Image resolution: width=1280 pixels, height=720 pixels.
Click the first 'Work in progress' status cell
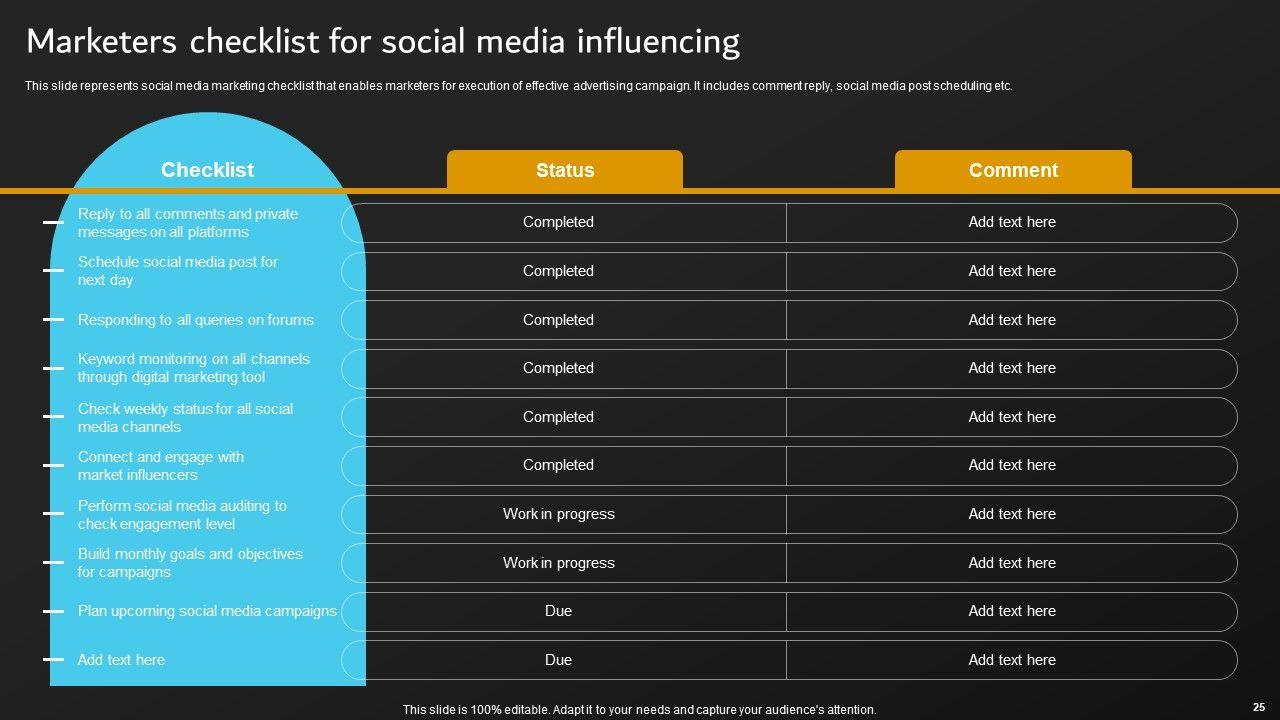[x=558, y=514]
